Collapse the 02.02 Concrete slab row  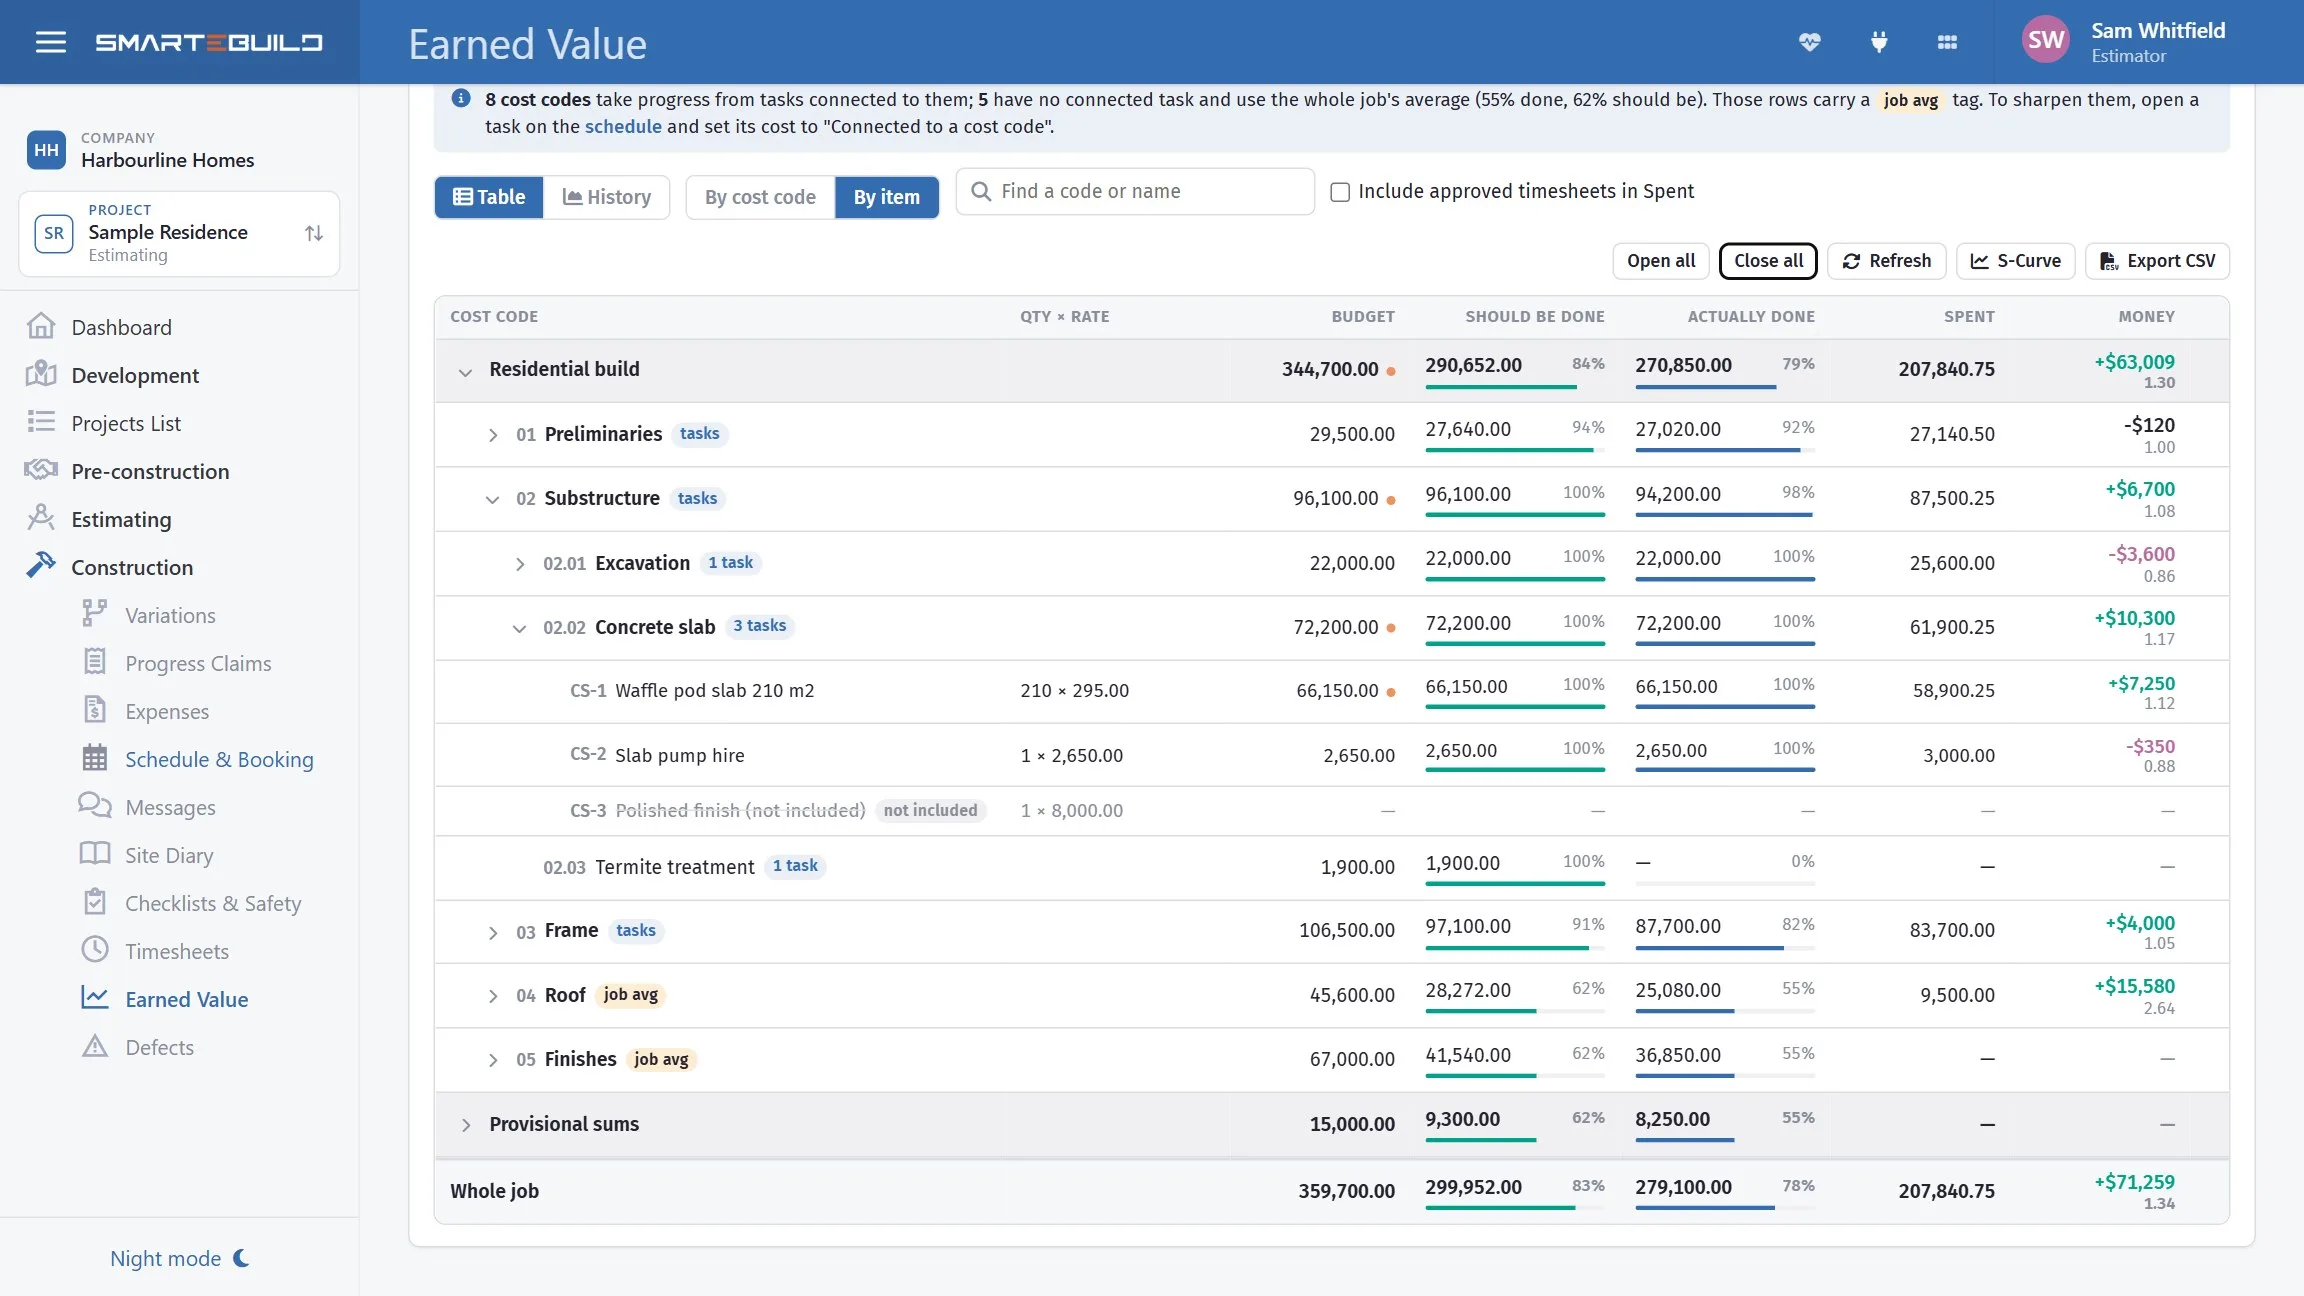point(519,628)
